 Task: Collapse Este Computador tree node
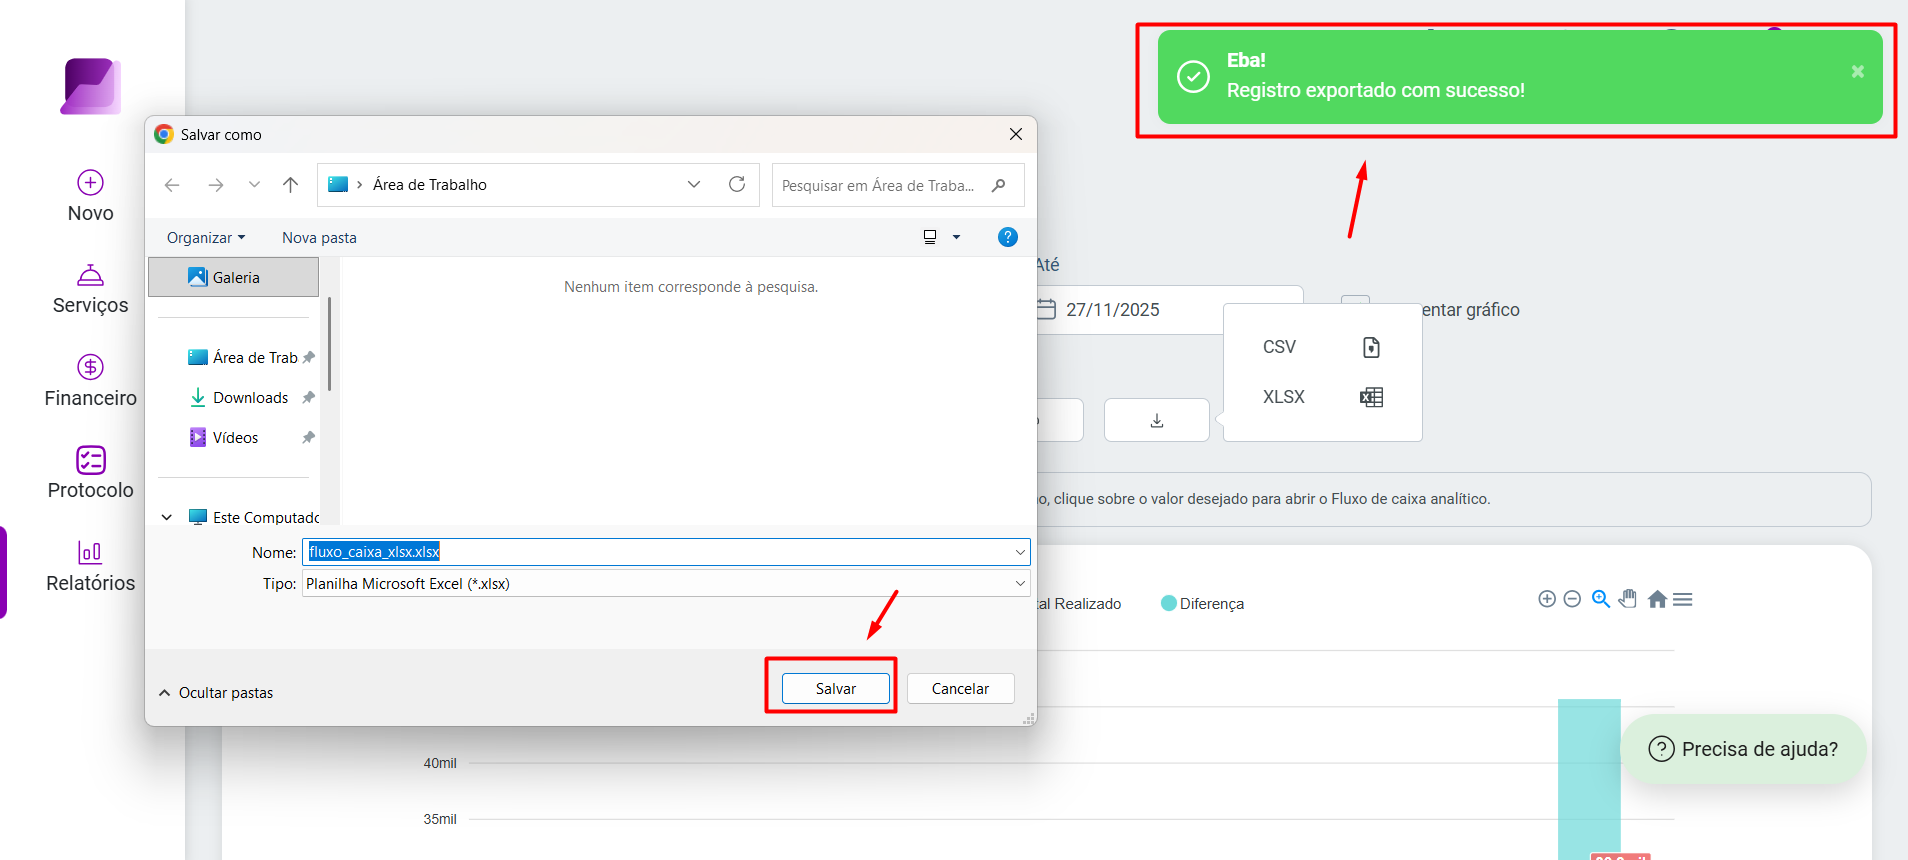point(167,517)
